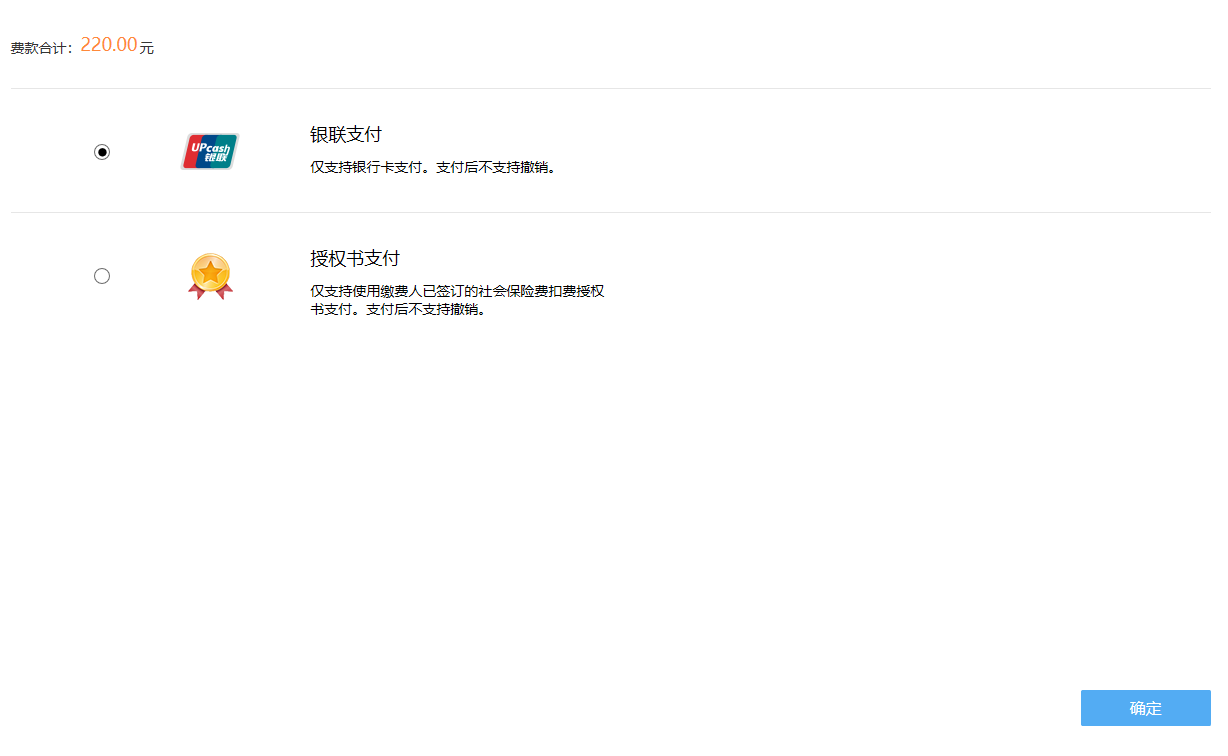Click the gold medal authorization icon
Screen dimensions: 1228x756
[210, 276]
